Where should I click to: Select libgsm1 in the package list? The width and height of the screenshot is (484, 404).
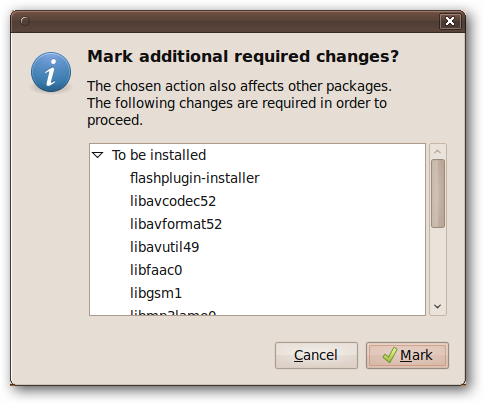[x=156, y=293]
